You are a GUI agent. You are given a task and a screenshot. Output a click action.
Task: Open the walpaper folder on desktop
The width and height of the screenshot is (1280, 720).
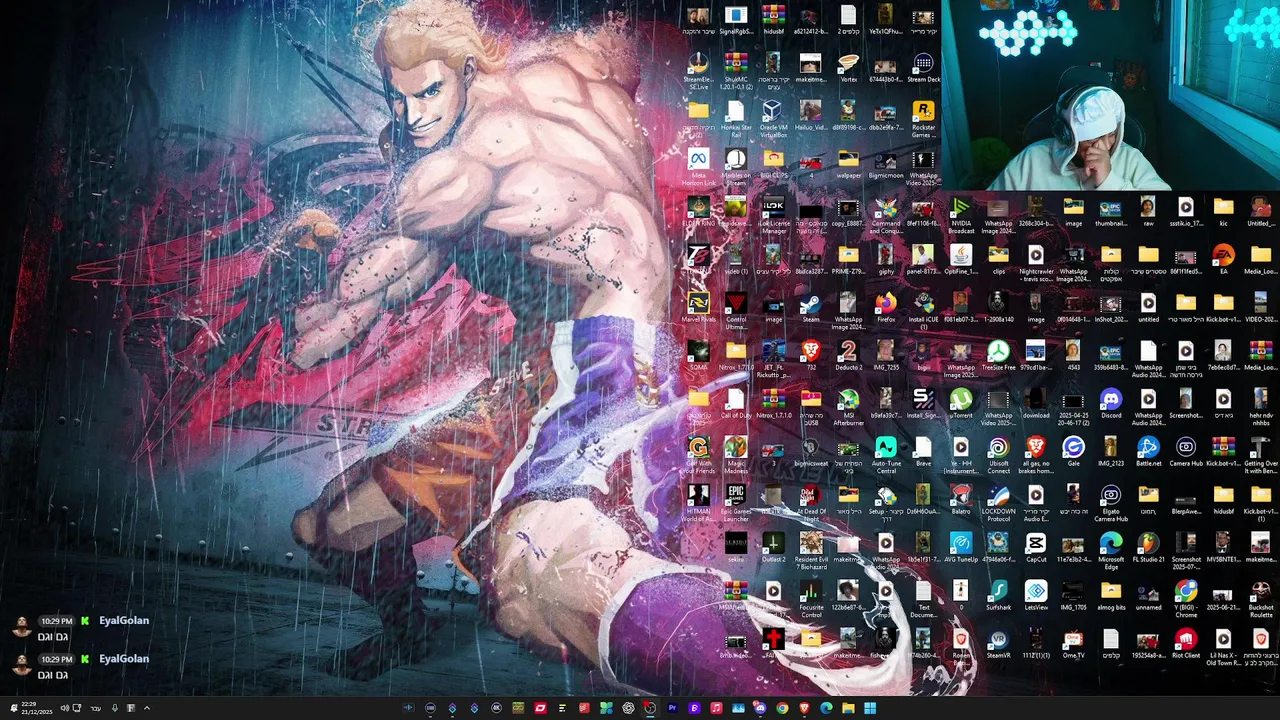point(849,163)
